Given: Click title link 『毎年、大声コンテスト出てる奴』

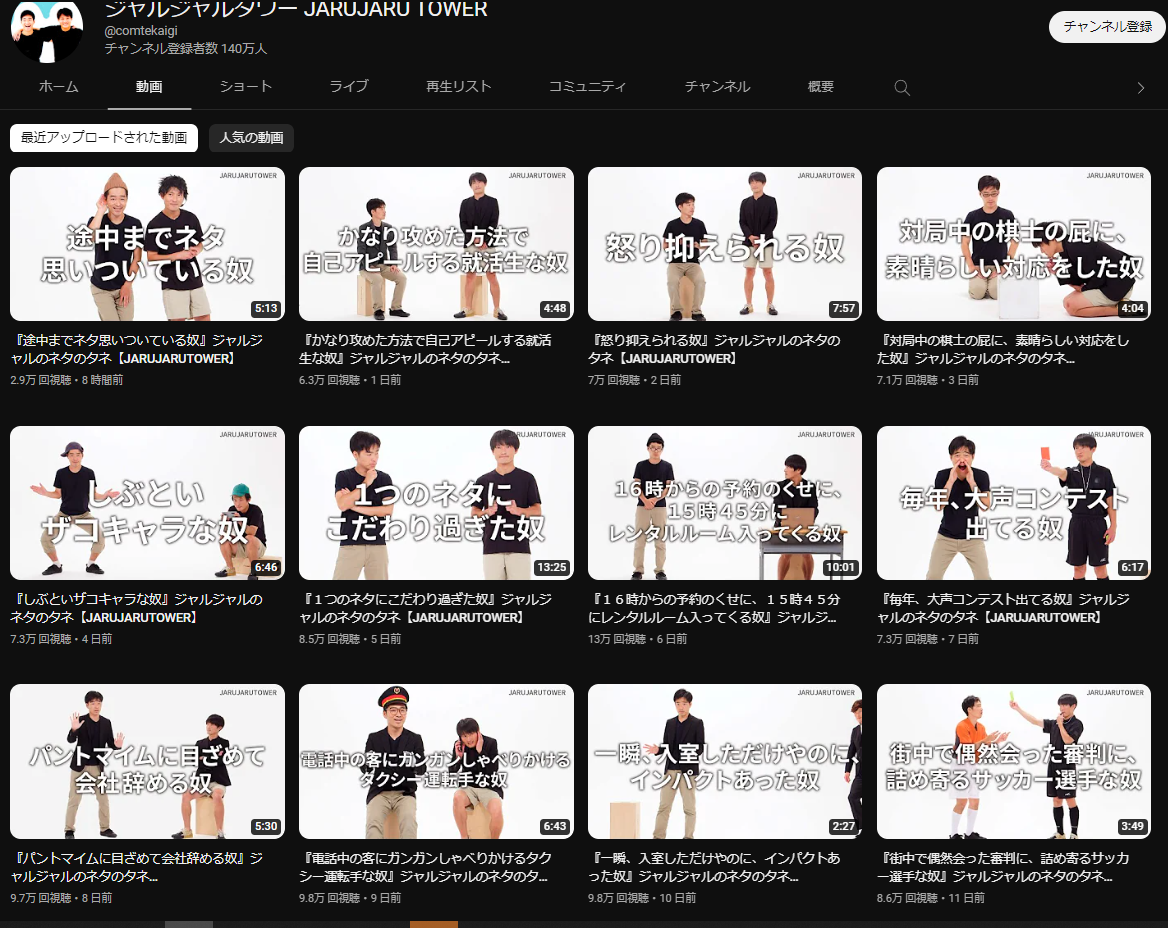Looking at the screenshot, I should pyautogui.click(x=1003, y=608).
